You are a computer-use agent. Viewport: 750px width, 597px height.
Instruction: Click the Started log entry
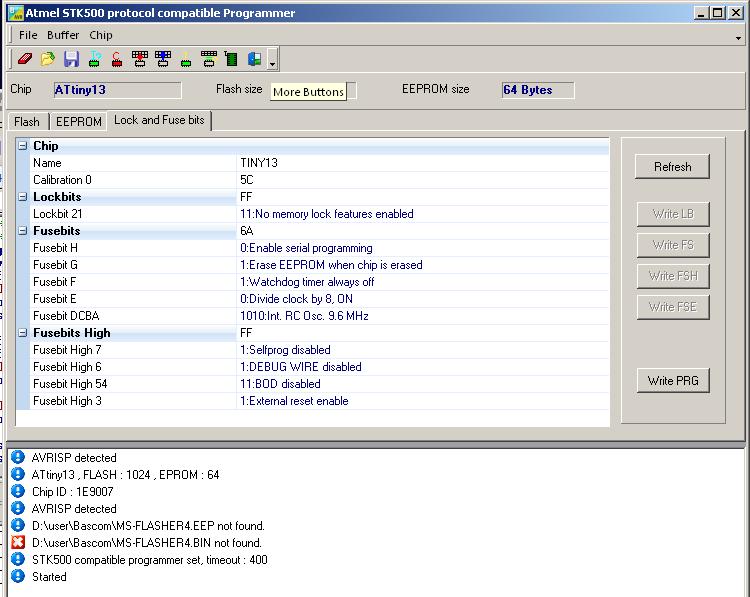coord(49,576)
